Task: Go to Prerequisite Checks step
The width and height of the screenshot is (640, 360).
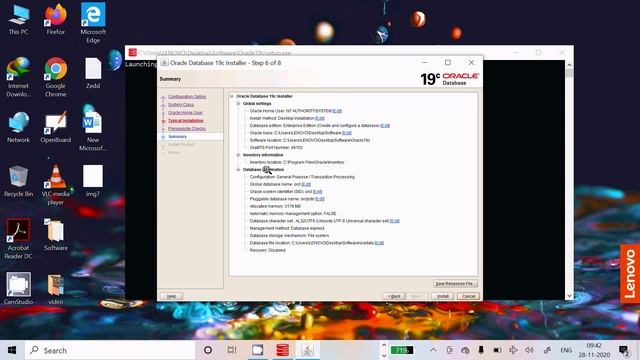Action: (x=187, y=129)
